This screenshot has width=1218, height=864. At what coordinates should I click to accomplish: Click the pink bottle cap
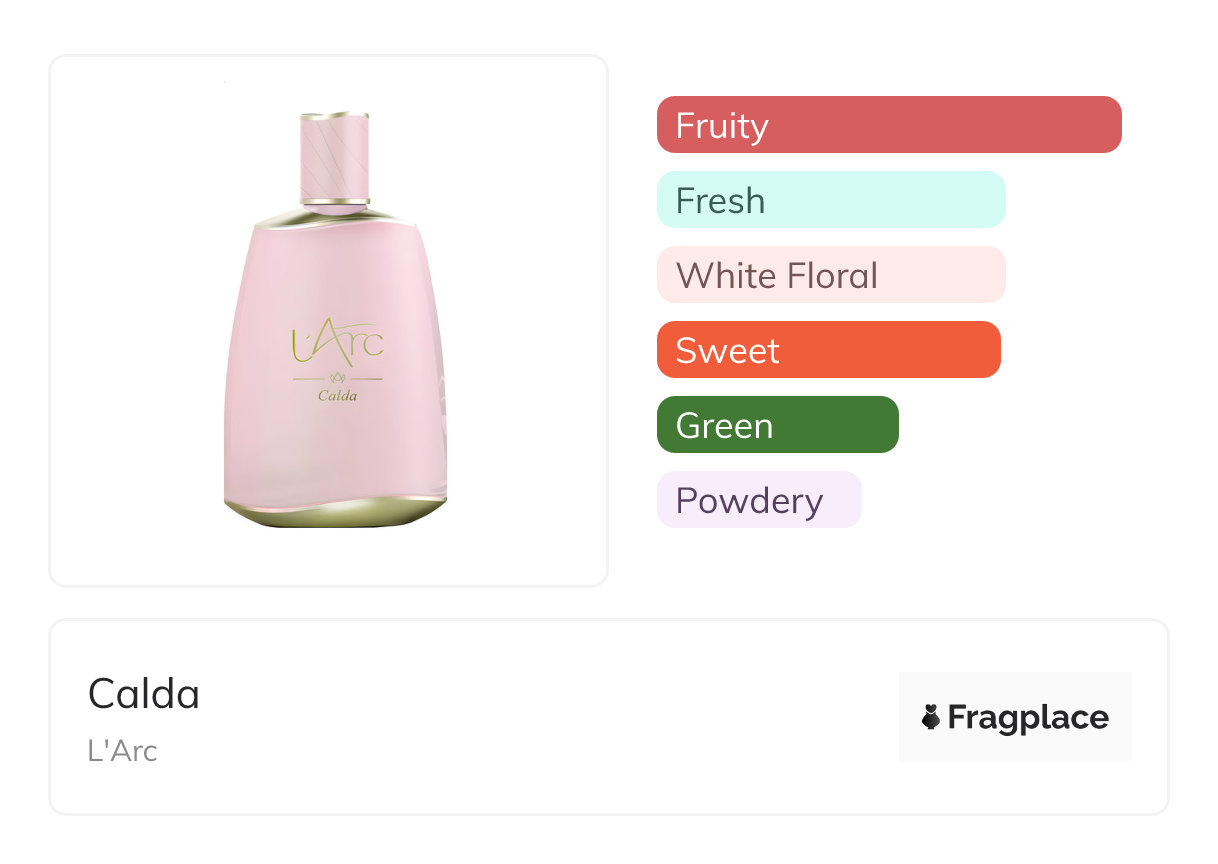point(335,156)
